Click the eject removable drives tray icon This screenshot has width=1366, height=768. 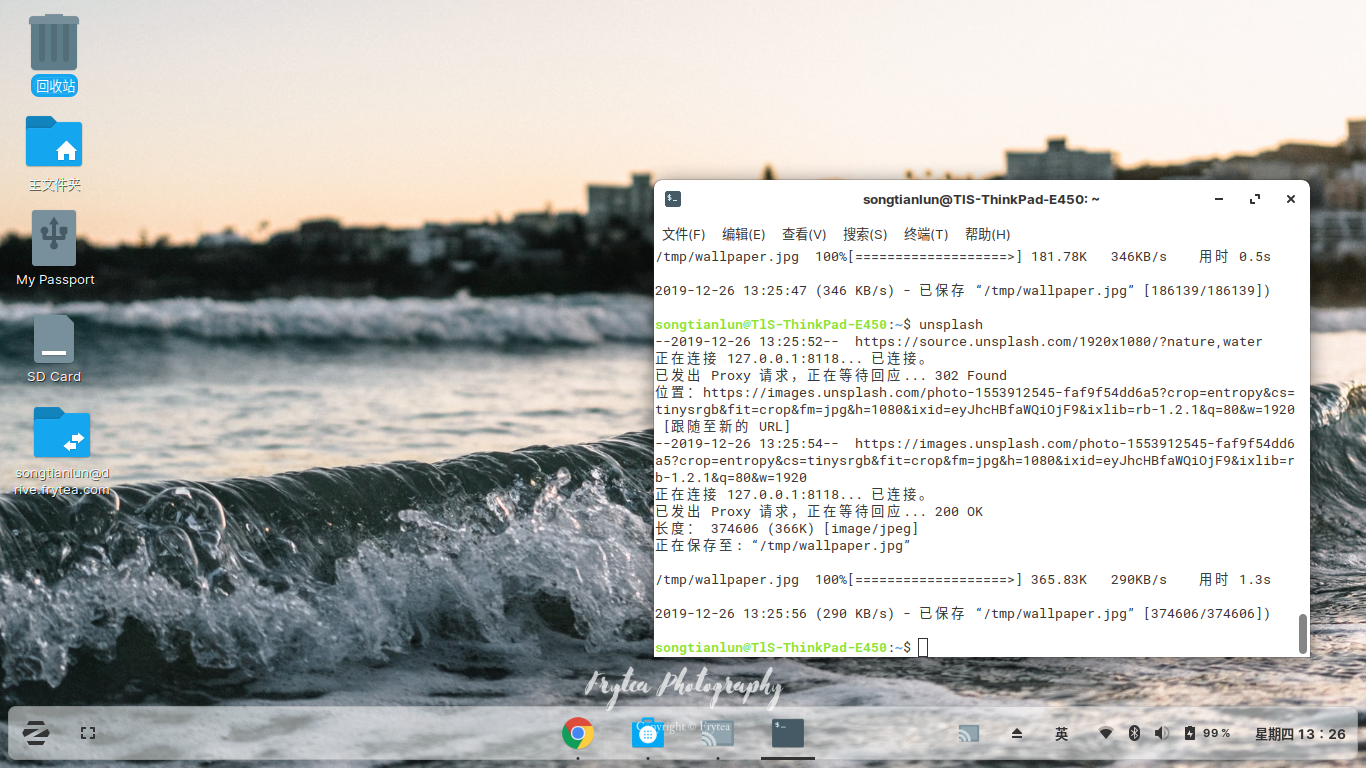(x=1017, y=734)
